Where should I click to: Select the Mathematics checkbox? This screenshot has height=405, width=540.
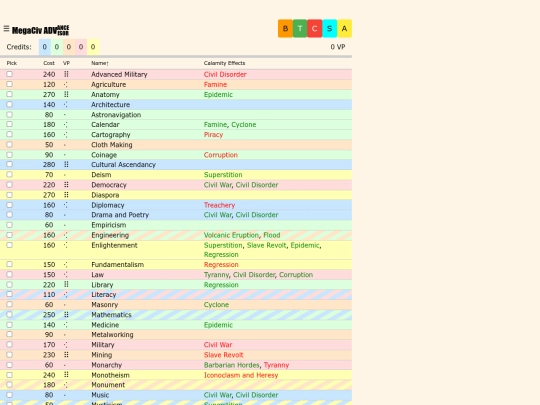click(10, 314)
